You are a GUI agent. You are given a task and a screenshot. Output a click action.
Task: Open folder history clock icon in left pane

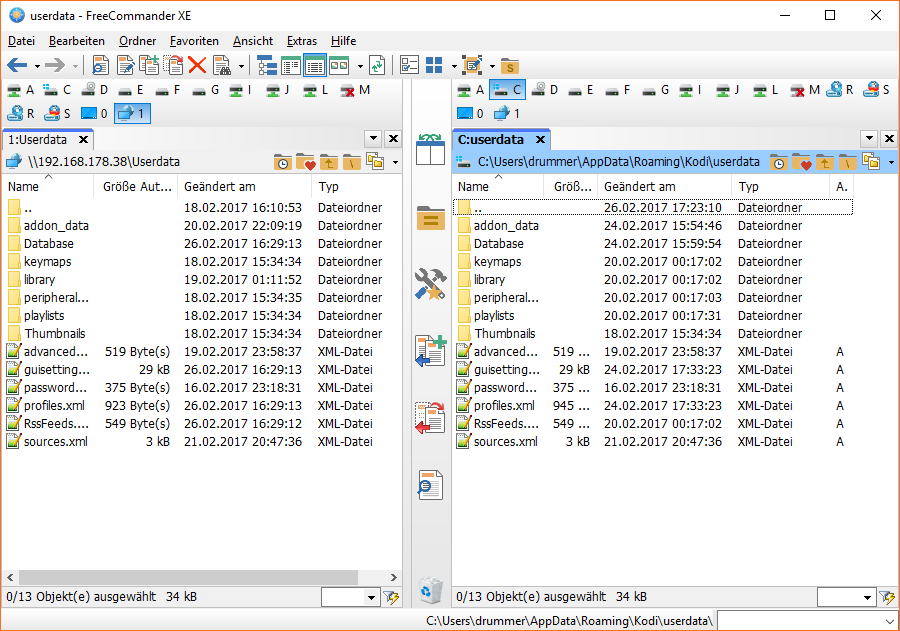click(x=282, y=162)
